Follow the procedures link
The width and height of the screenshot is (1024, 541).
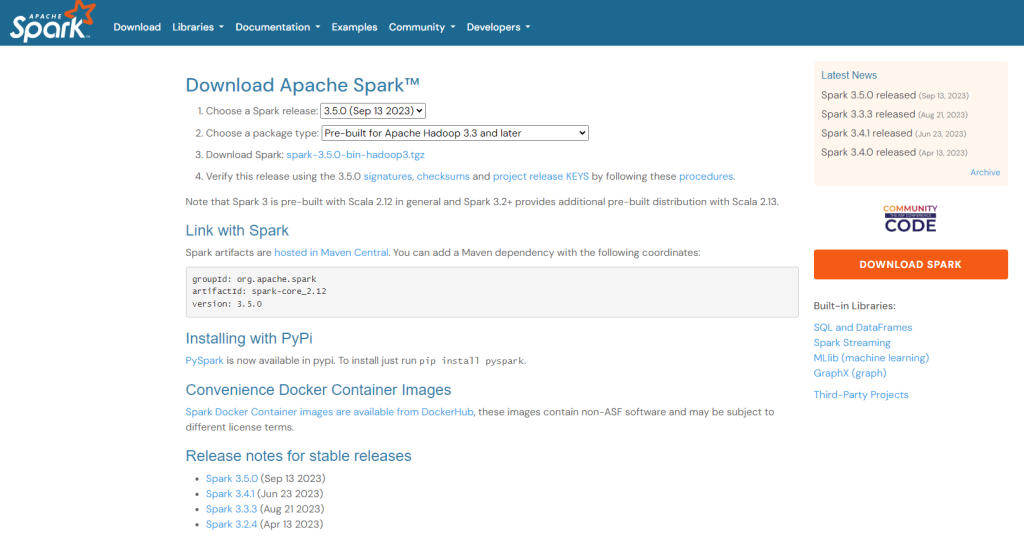[706, 176]
